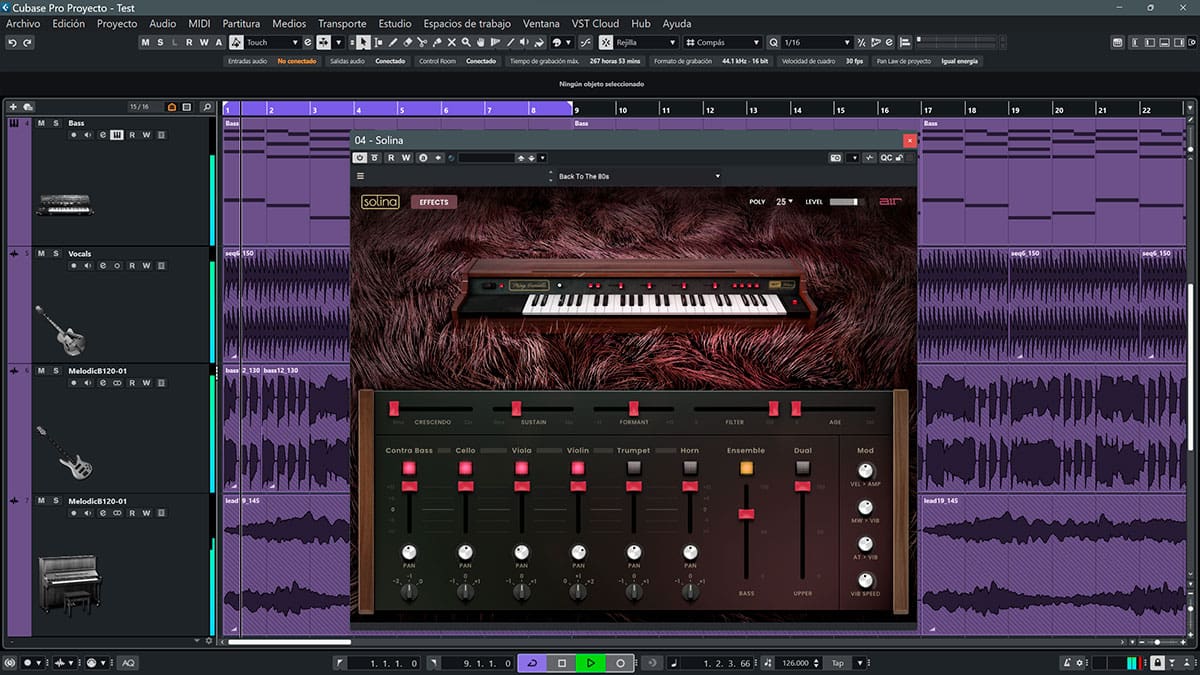Image resolution: width=1200 pixels, height=675 pixels.
Task: Toggle the Ensemble switch on Solina
Action: [x=745, y=467]
